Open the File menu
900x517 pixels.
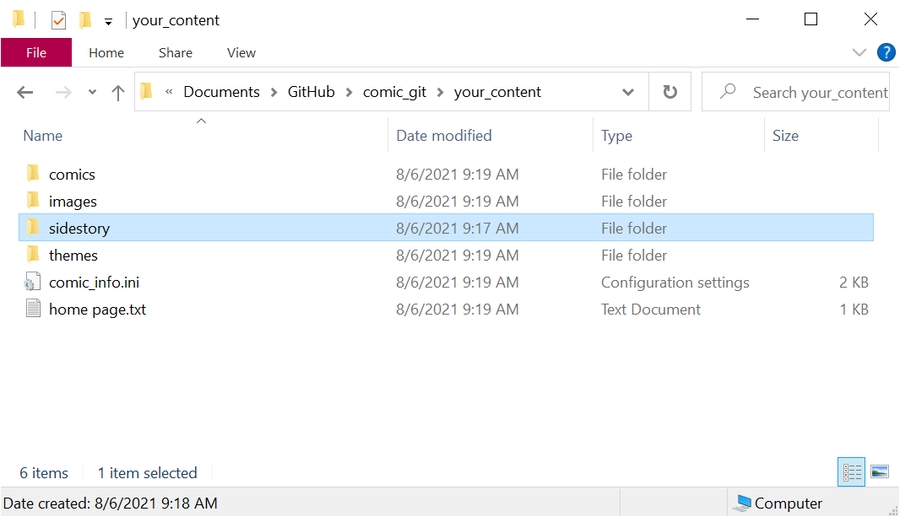[x=36, y=53]
